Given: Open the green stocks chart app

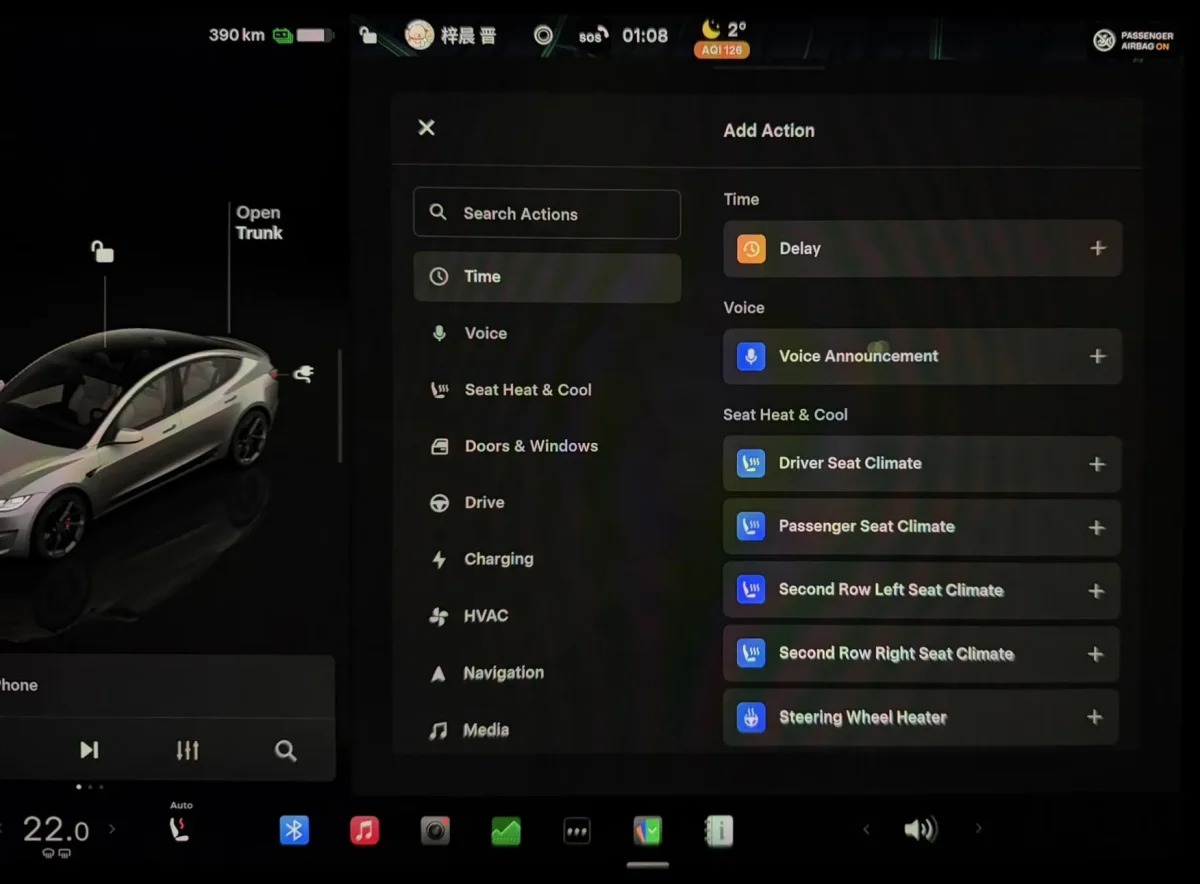Looking at the screenshot, I should (506, 830).
